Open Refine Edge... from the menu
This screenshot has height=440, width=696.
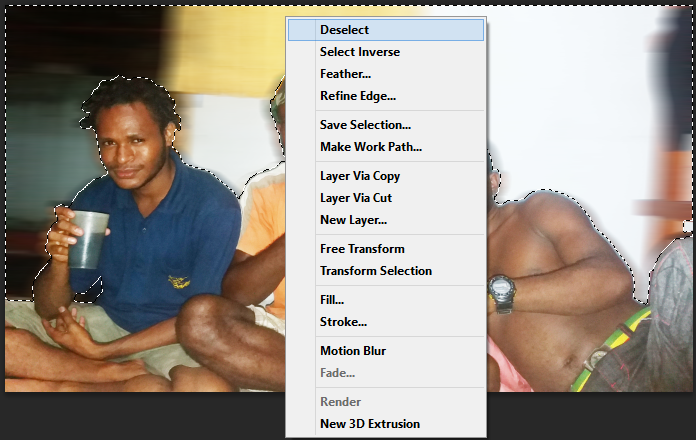point(386,96)
